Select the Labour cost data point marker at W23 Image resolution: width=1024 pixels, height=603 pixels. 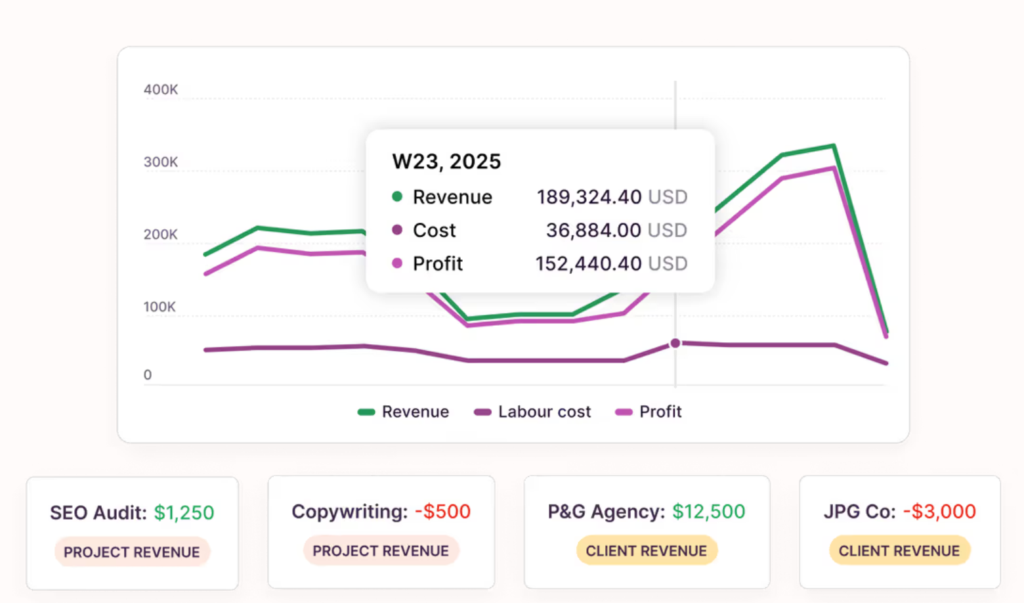pyautogui.click(x=675, y=343)
